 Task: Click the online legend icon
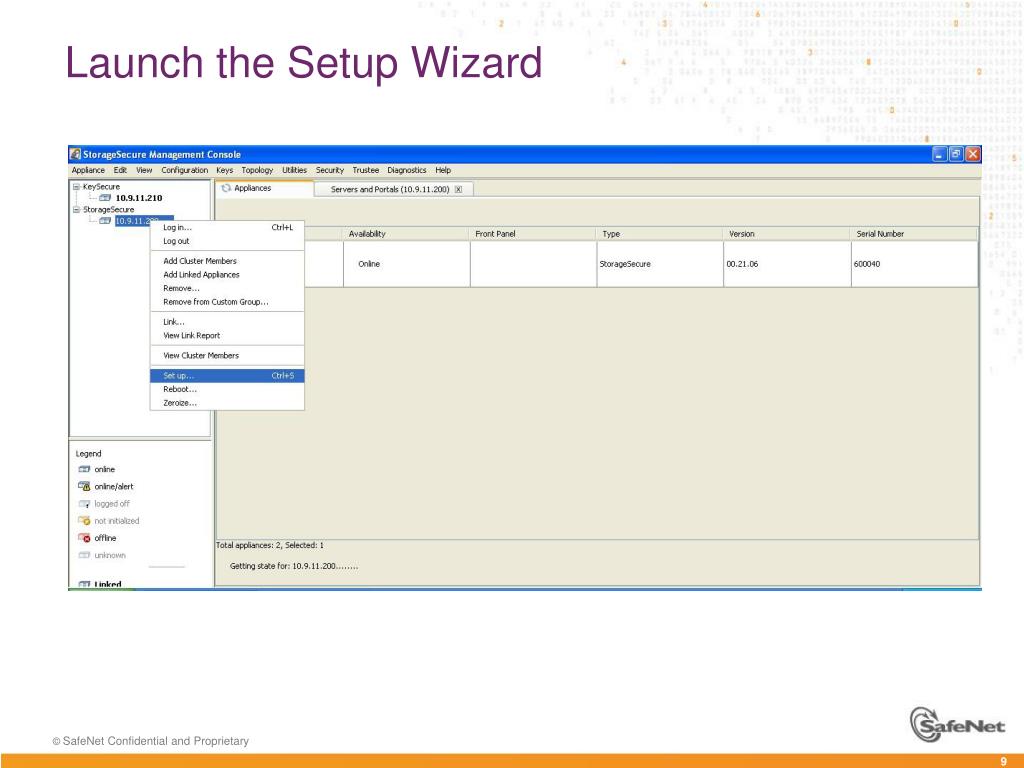coord(84,470)
